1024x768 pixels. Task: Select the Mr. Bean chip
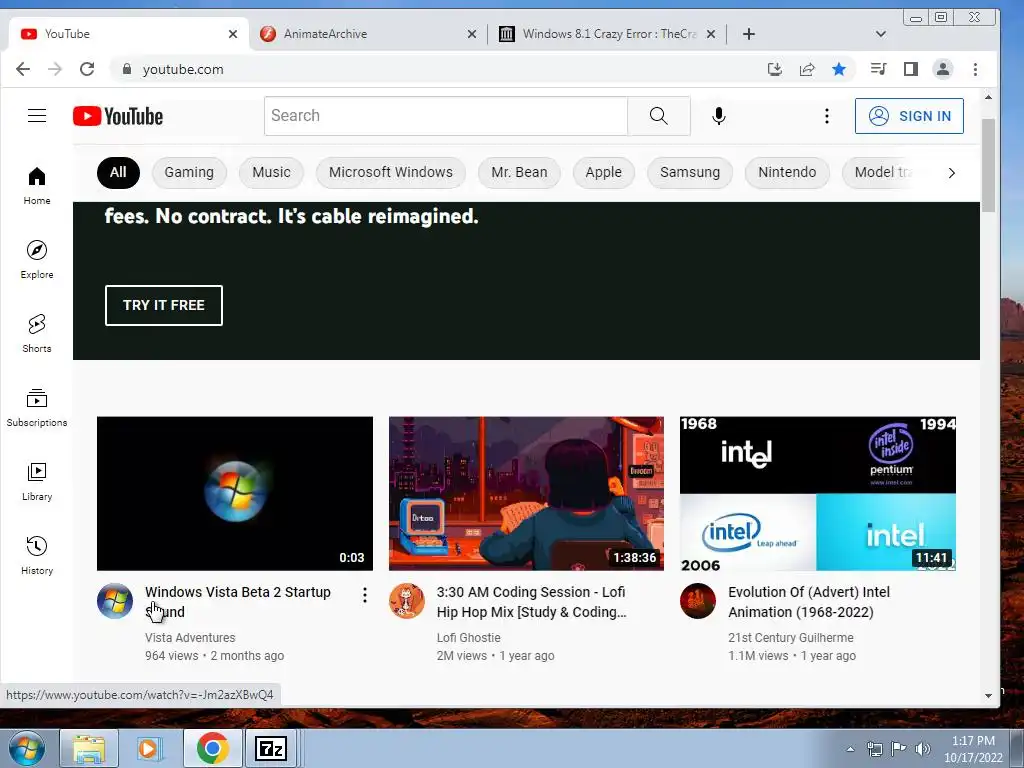(519, 172)
